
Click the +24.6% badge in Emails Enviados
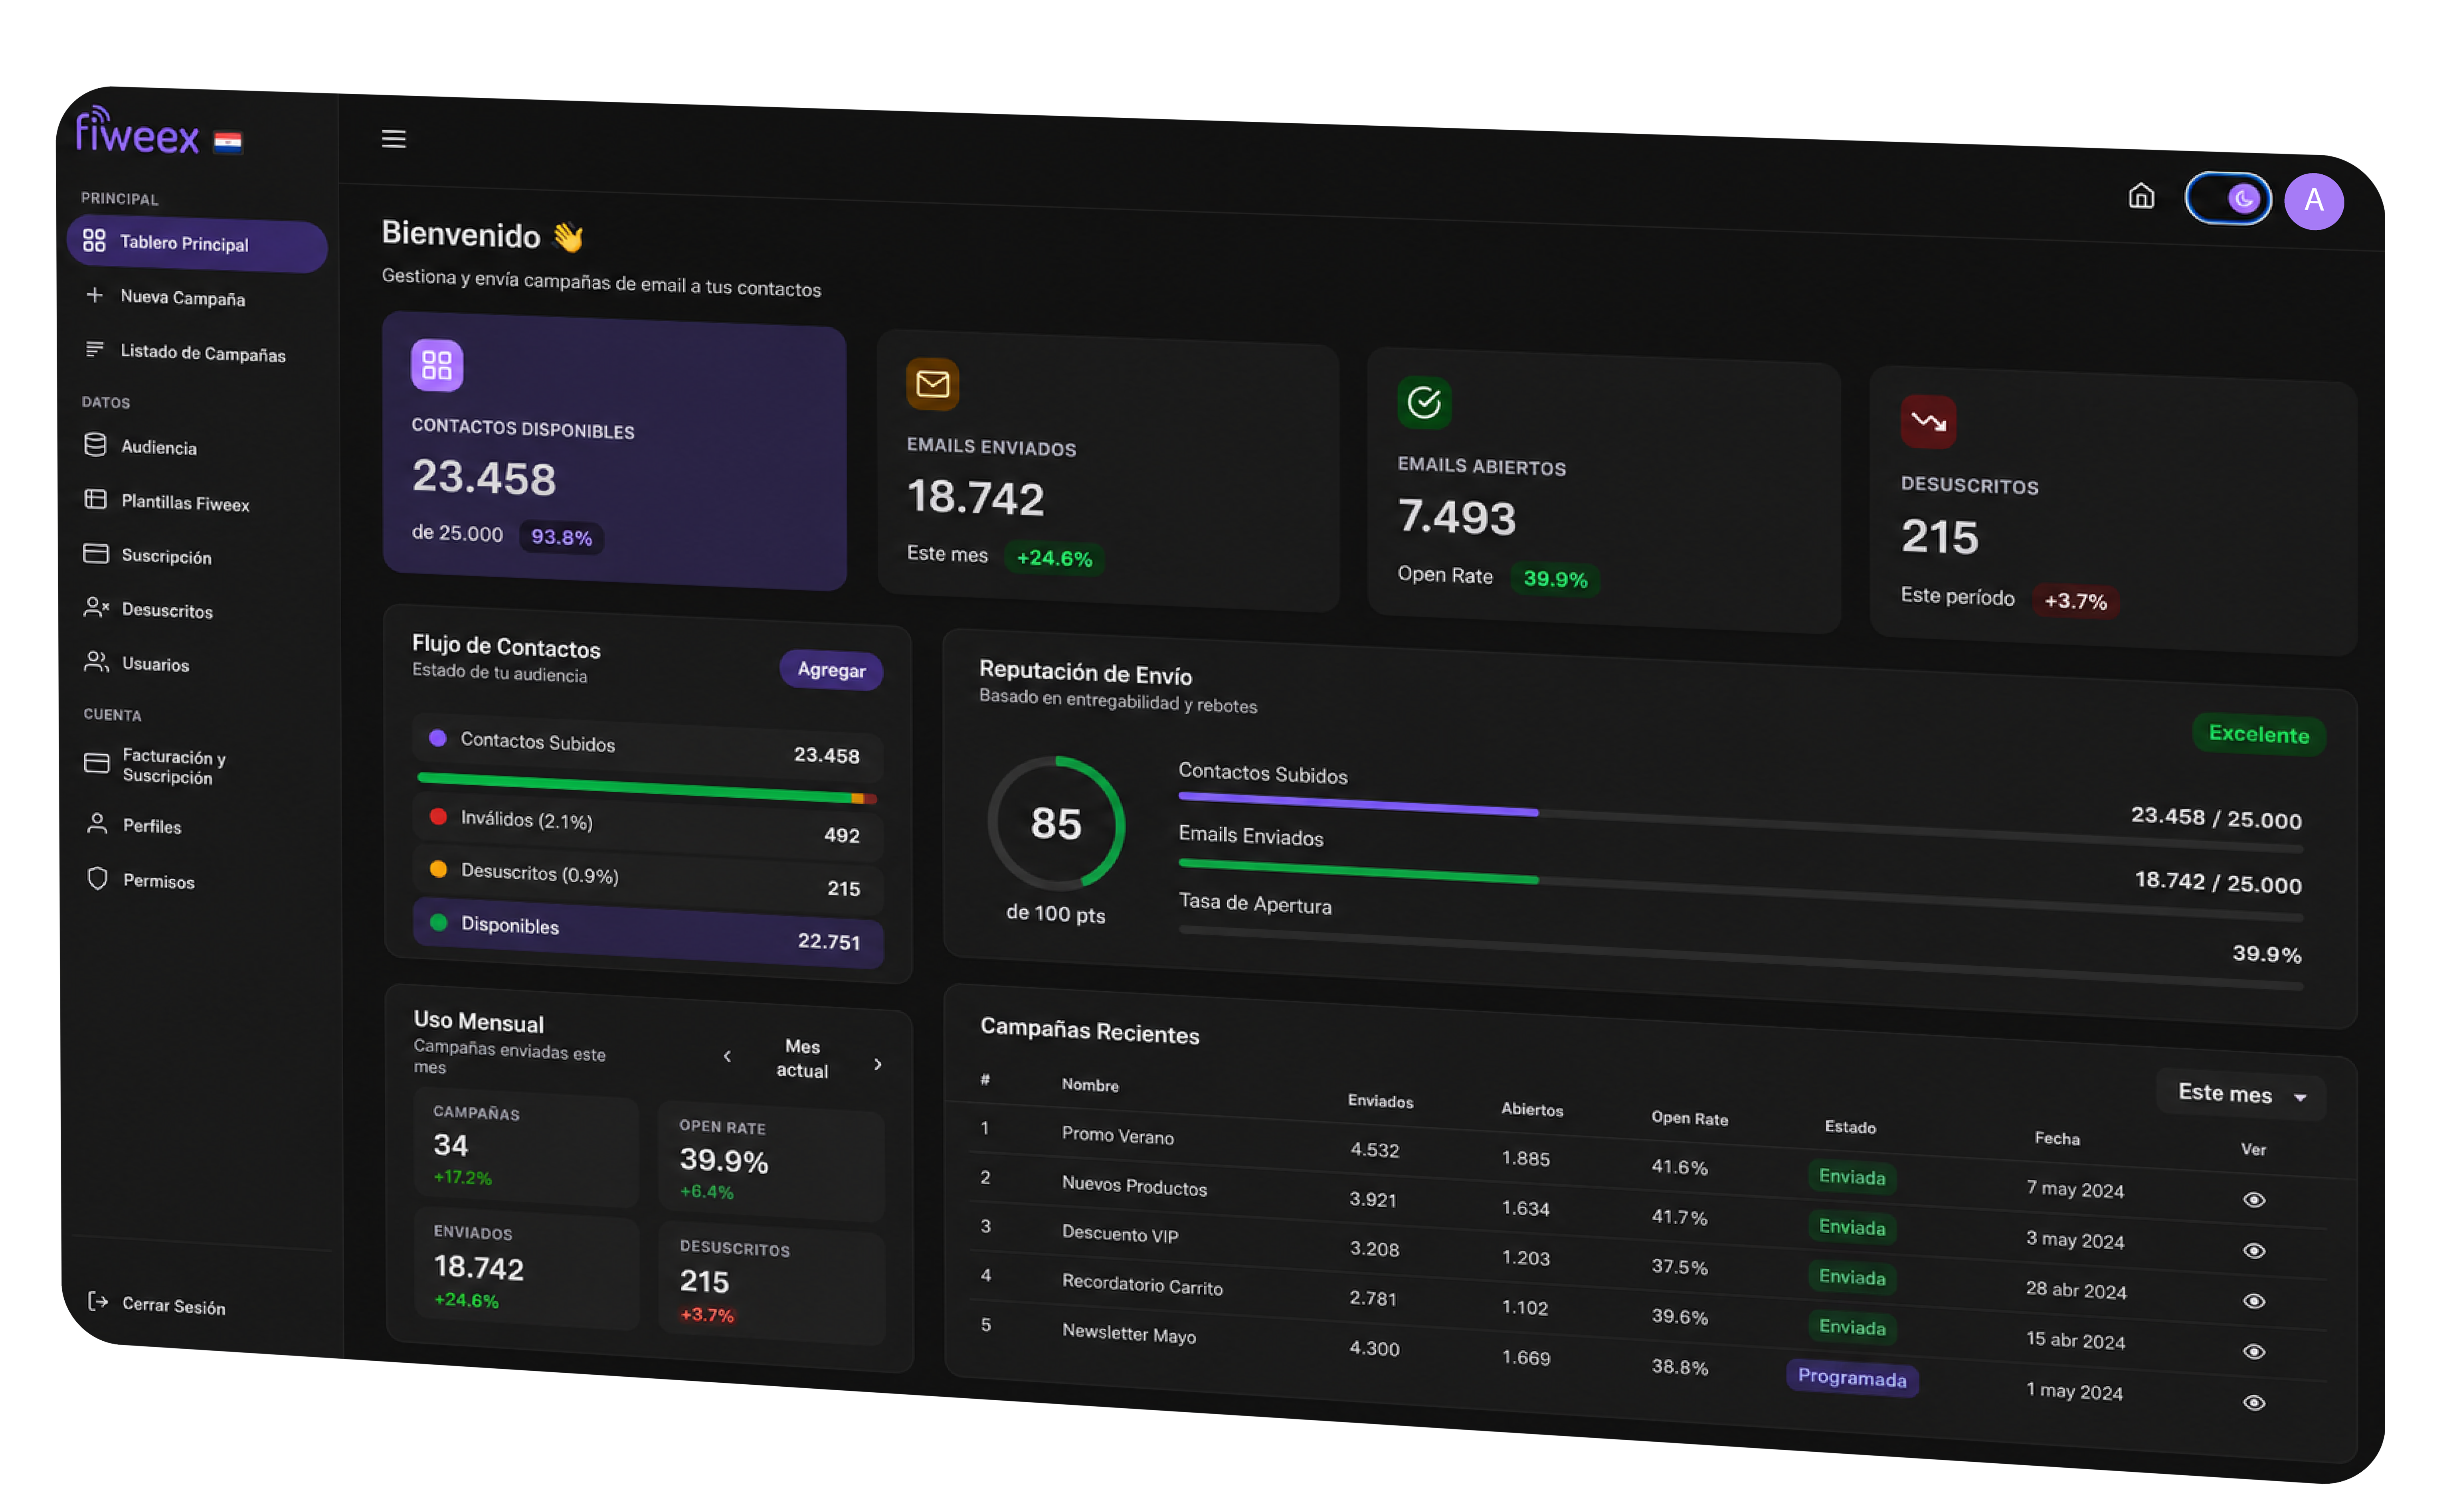pyautogui.click(x=1054, y=558)
